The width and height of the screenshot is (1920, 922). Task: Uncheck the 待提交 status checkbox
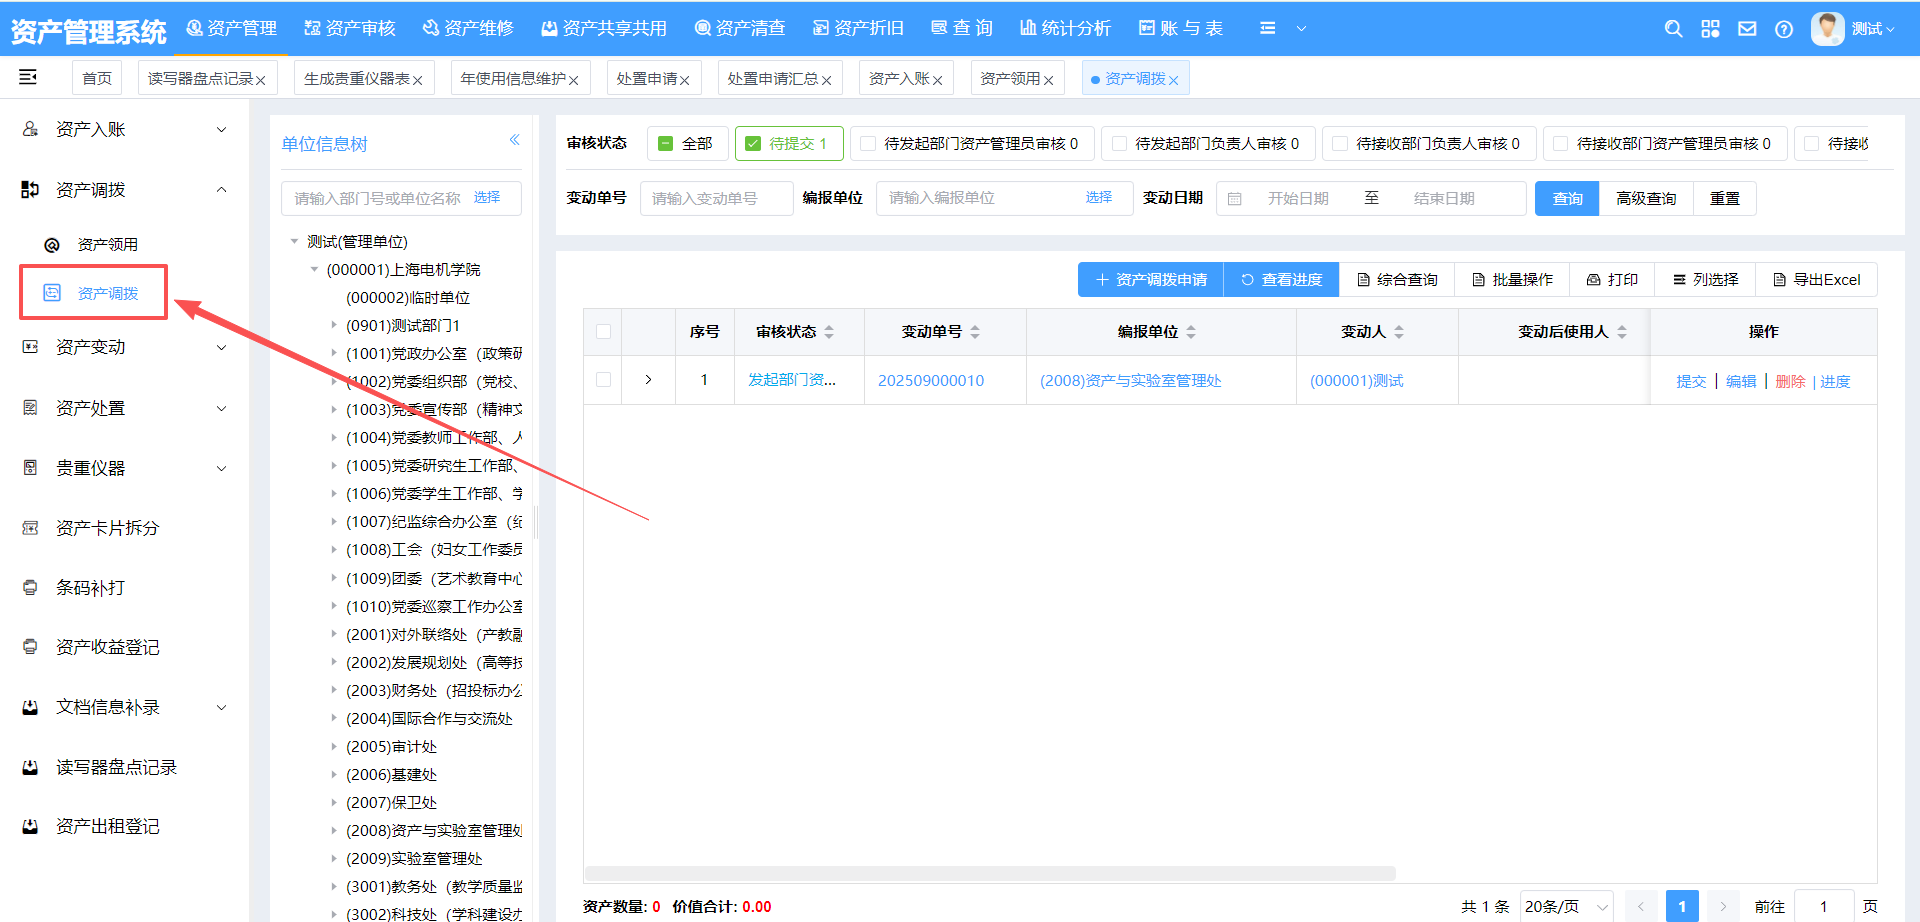[754, 144]
